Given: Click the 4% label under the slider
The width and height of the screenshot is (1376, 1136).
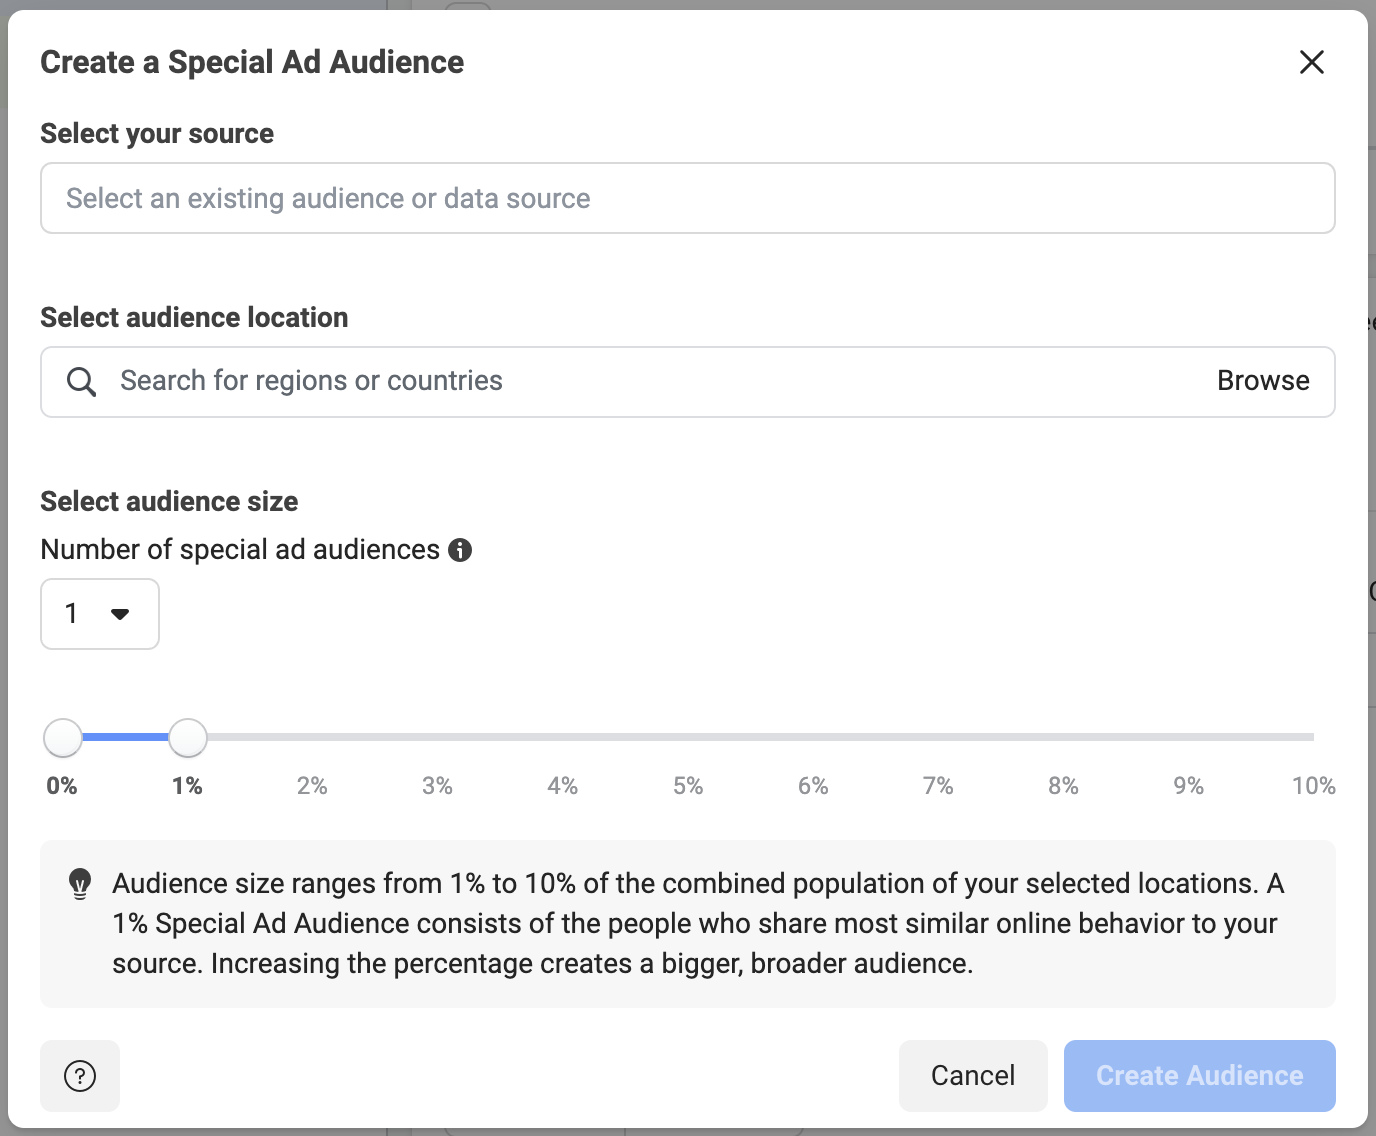Looking at the screenshot, I should click(x=563, y=786).
